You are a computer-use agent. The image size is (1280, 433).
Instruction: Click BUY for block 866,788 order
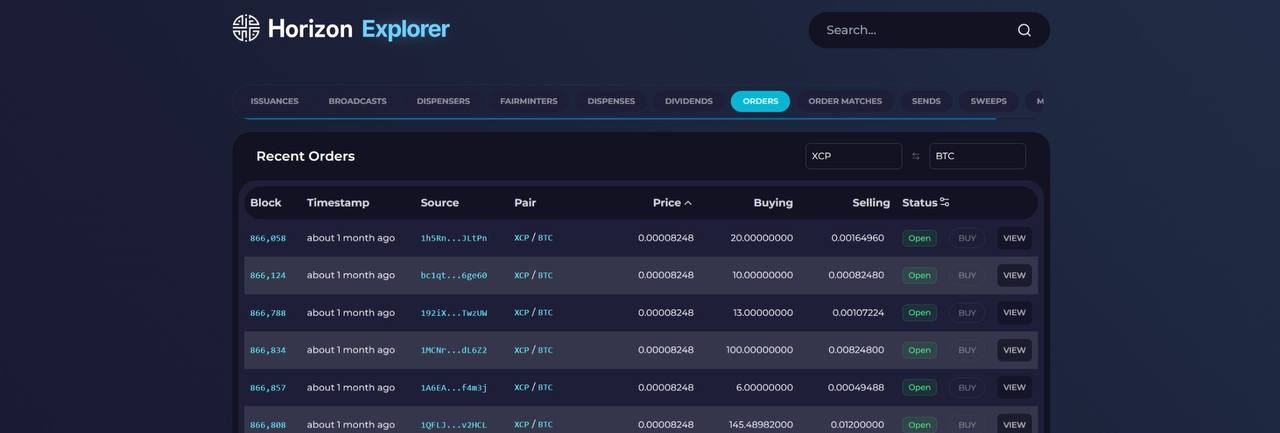point(967,313)
